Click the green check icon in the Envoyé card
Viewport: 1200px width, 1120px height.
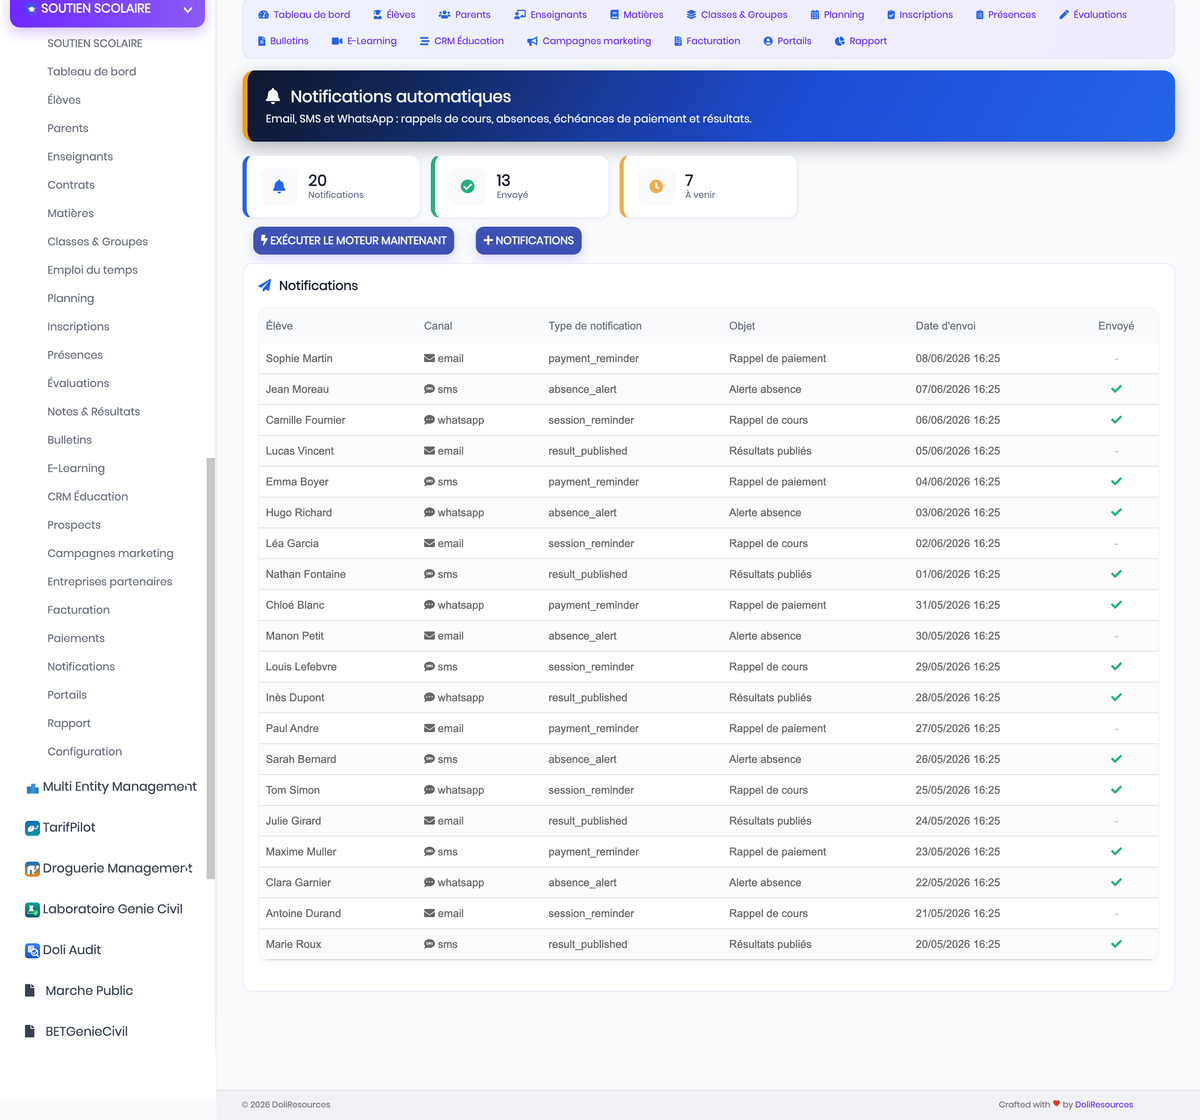click(467, 186)
